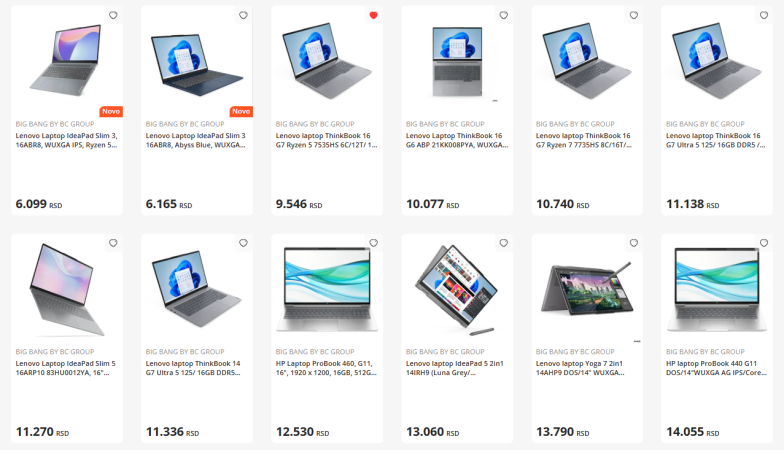Favorite the IdeaPad Slim 5 16ARP10 laptop
This screenshot has height=450, width=784.
point(113,242)
